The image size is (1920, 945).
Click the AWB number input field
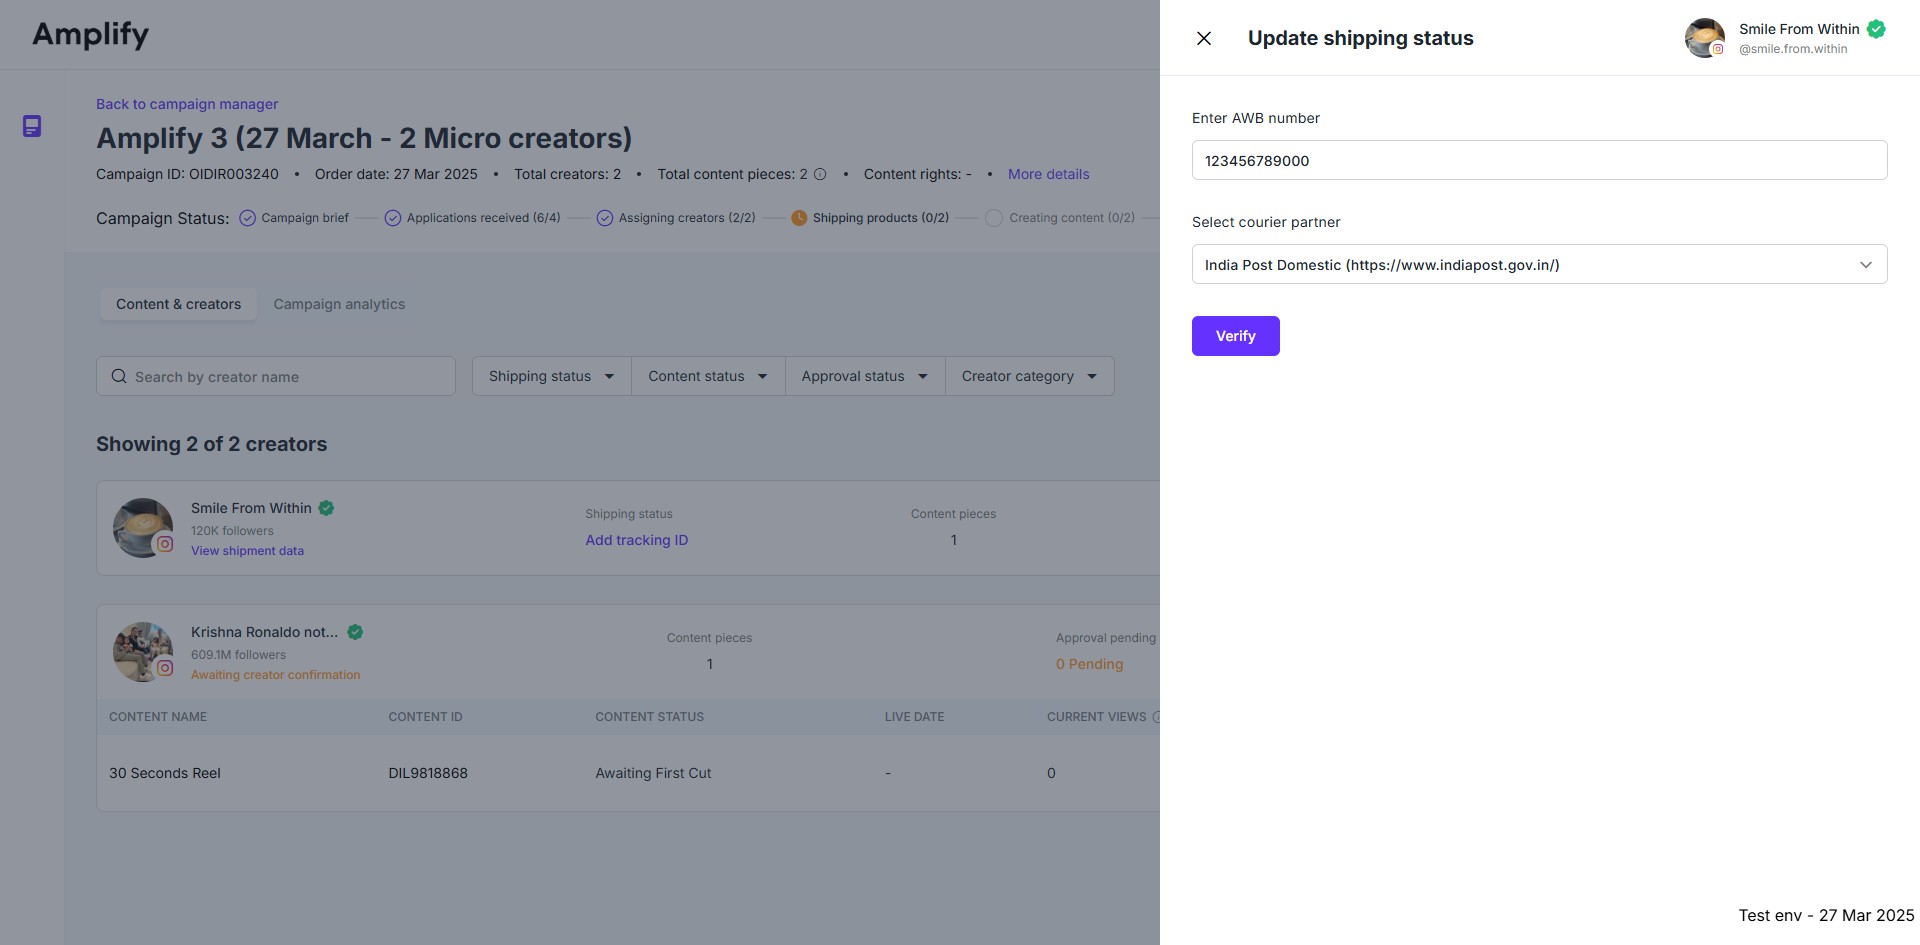1539,161
